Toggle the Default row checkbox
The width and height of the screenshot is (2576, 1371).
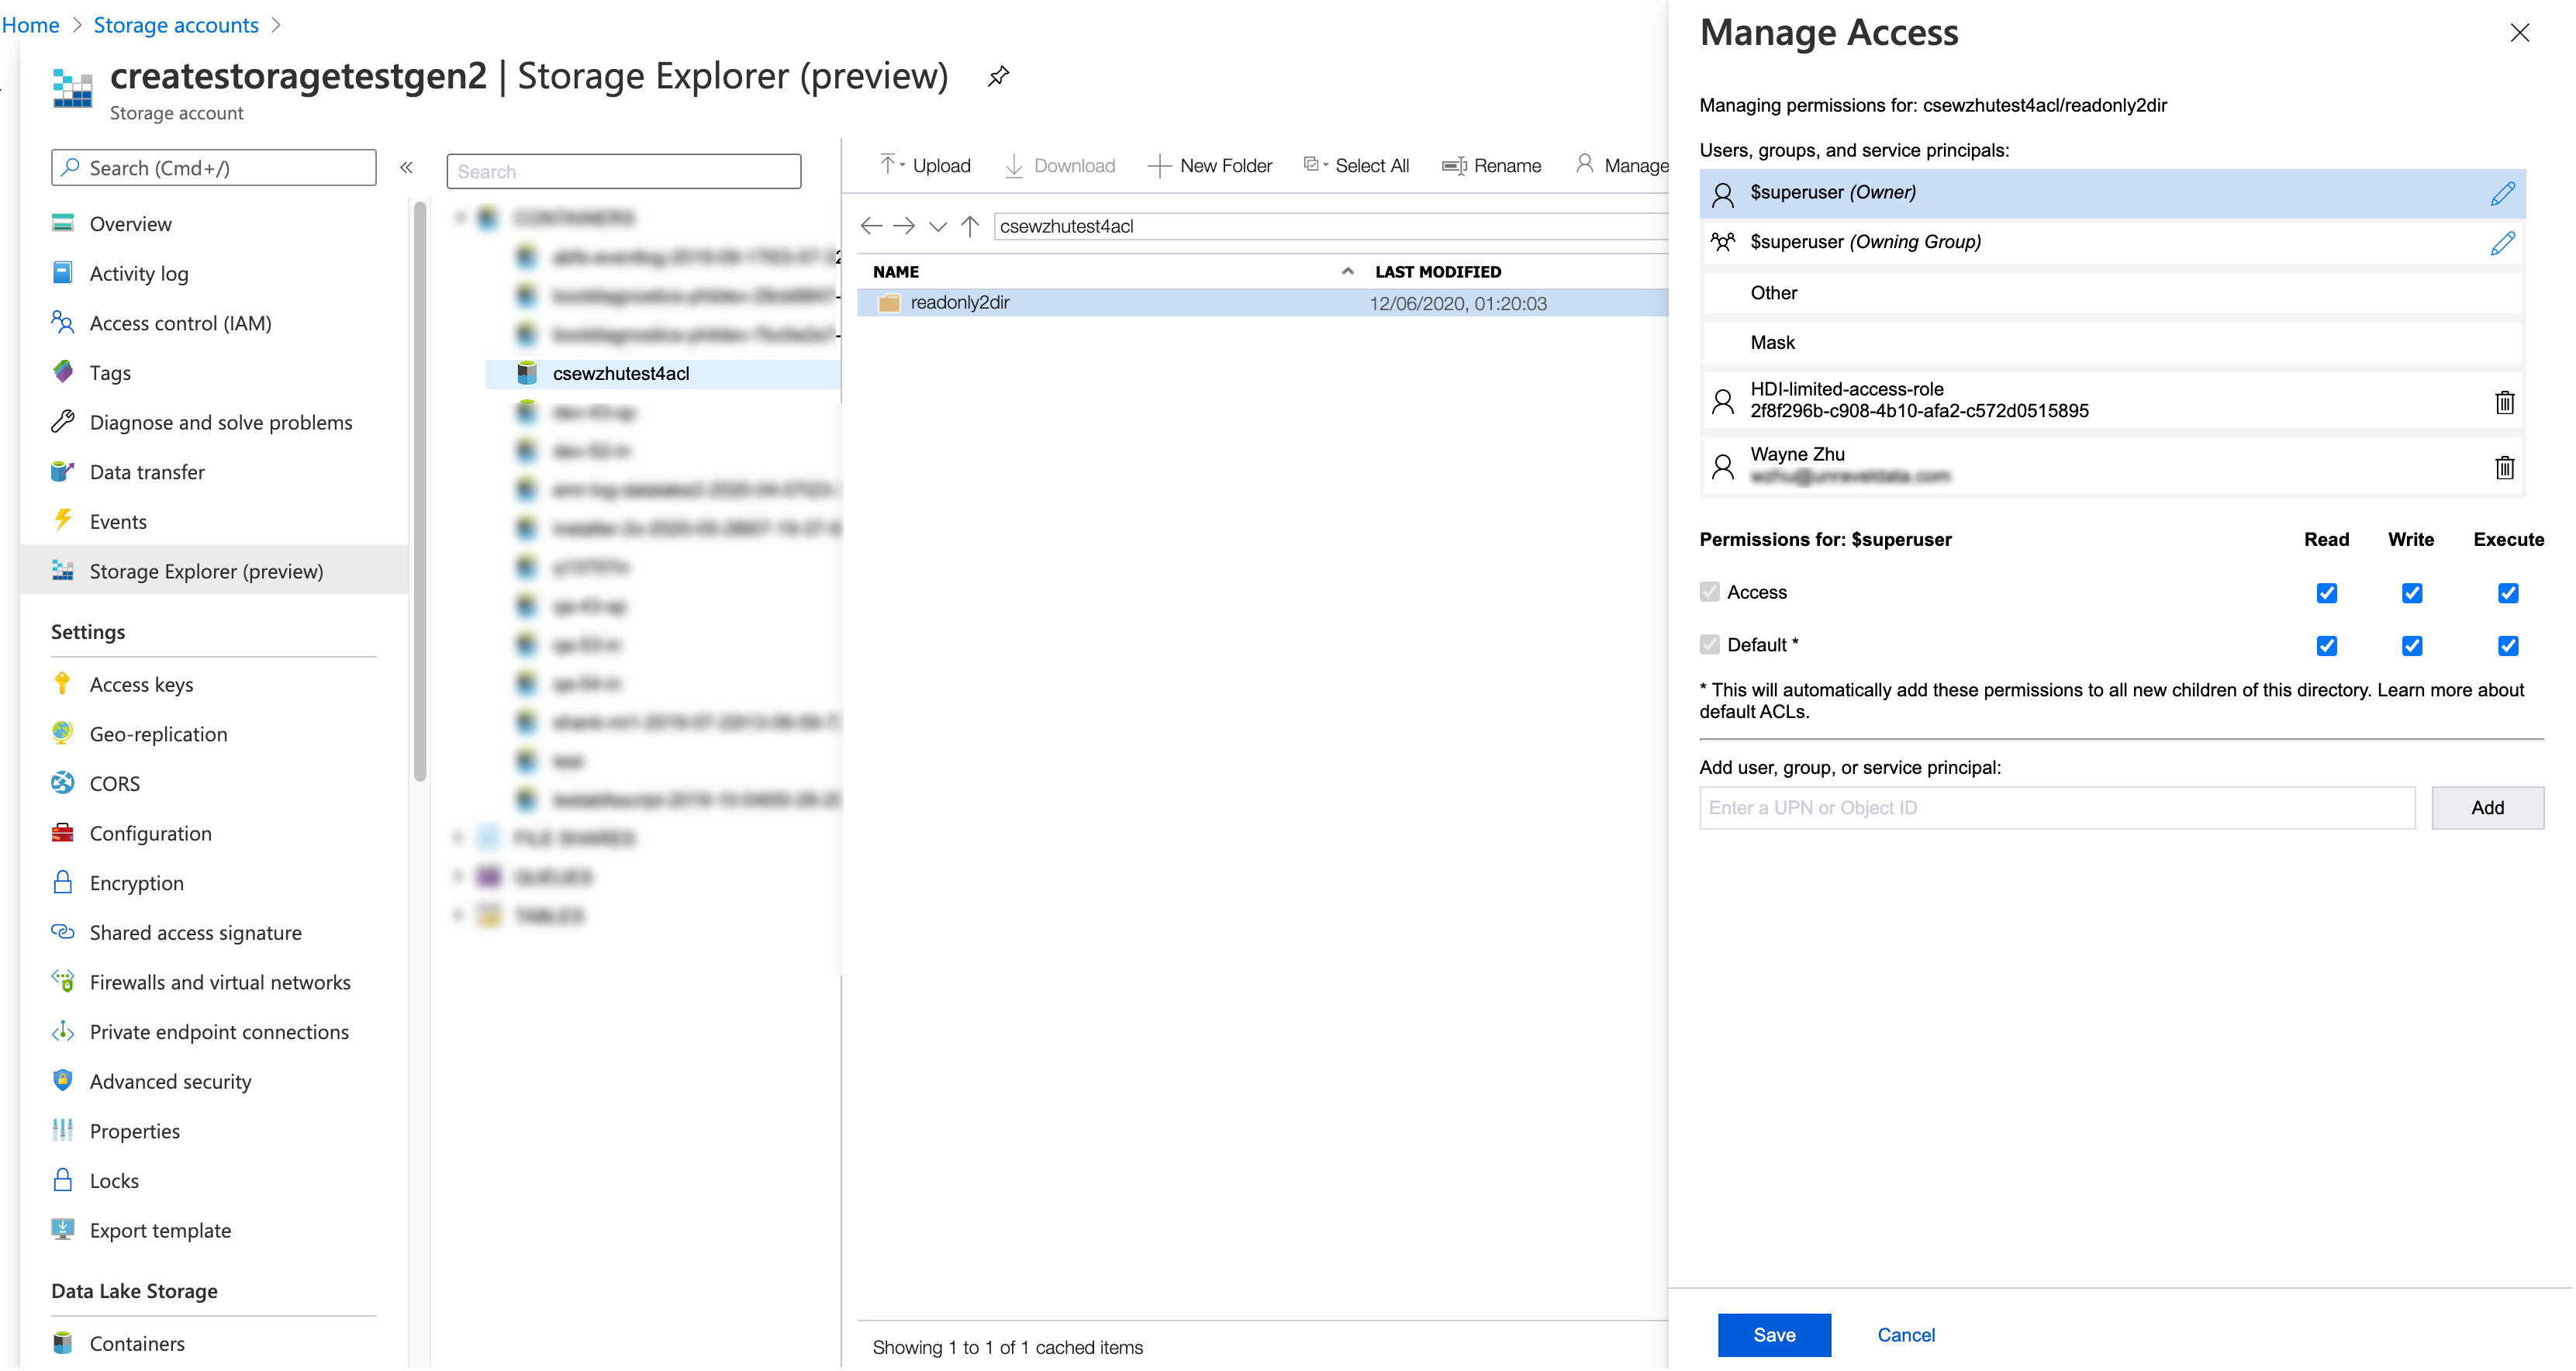point(1709,645)
